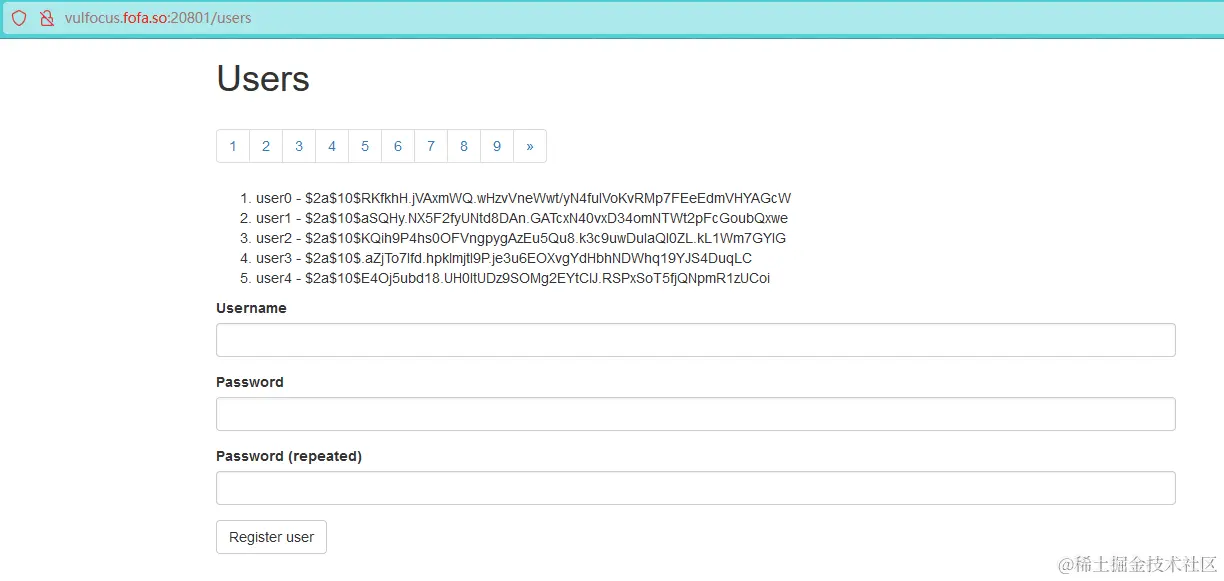This screenshot has width=1224, height=581.
Task: Go to pagination page 8
Action: point(464,146)
